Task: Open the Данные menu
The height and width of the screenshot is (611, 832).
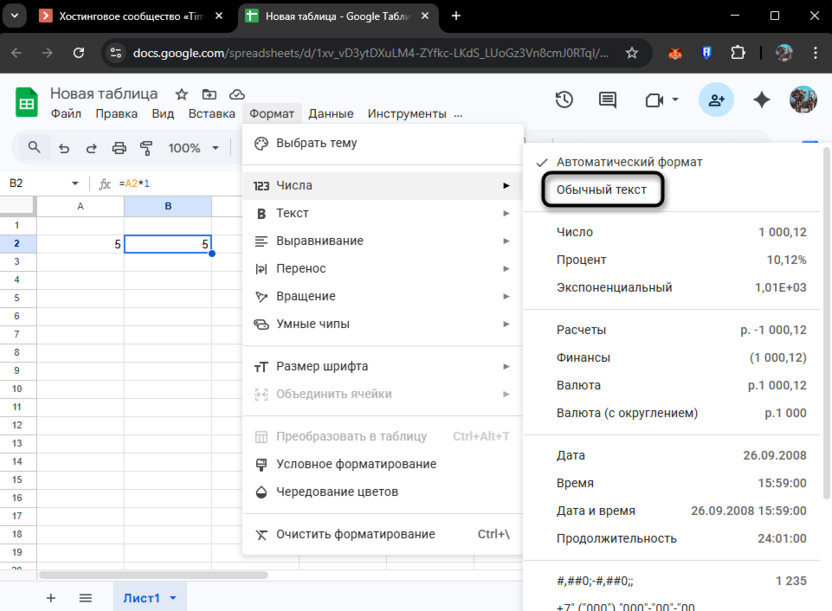Action: 331,114
